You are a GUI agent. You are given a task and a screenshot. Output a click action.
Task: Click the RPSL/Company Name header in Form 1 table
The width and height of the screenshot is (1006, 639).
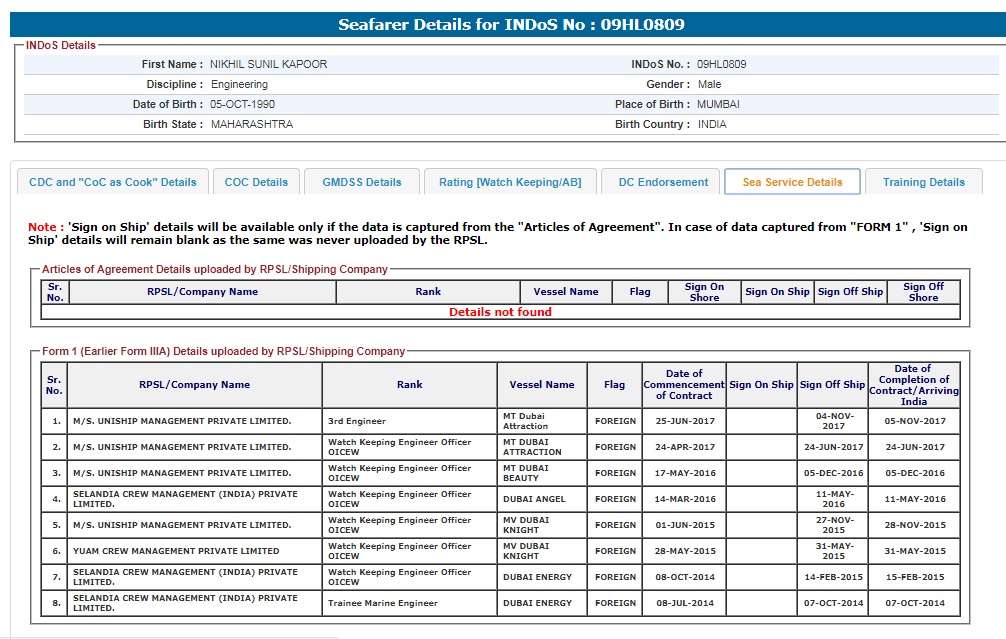tap(194, 385)
